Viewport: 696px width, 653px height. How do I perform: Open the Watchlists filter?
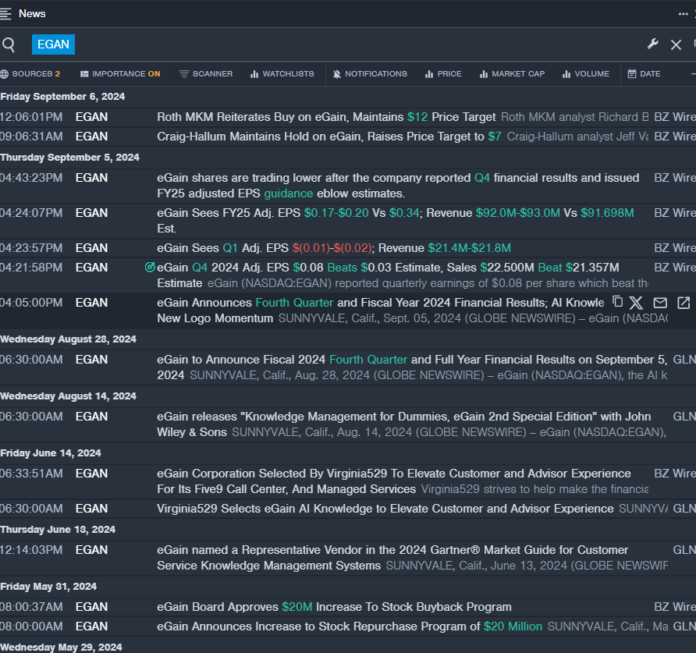click(282, 74)
